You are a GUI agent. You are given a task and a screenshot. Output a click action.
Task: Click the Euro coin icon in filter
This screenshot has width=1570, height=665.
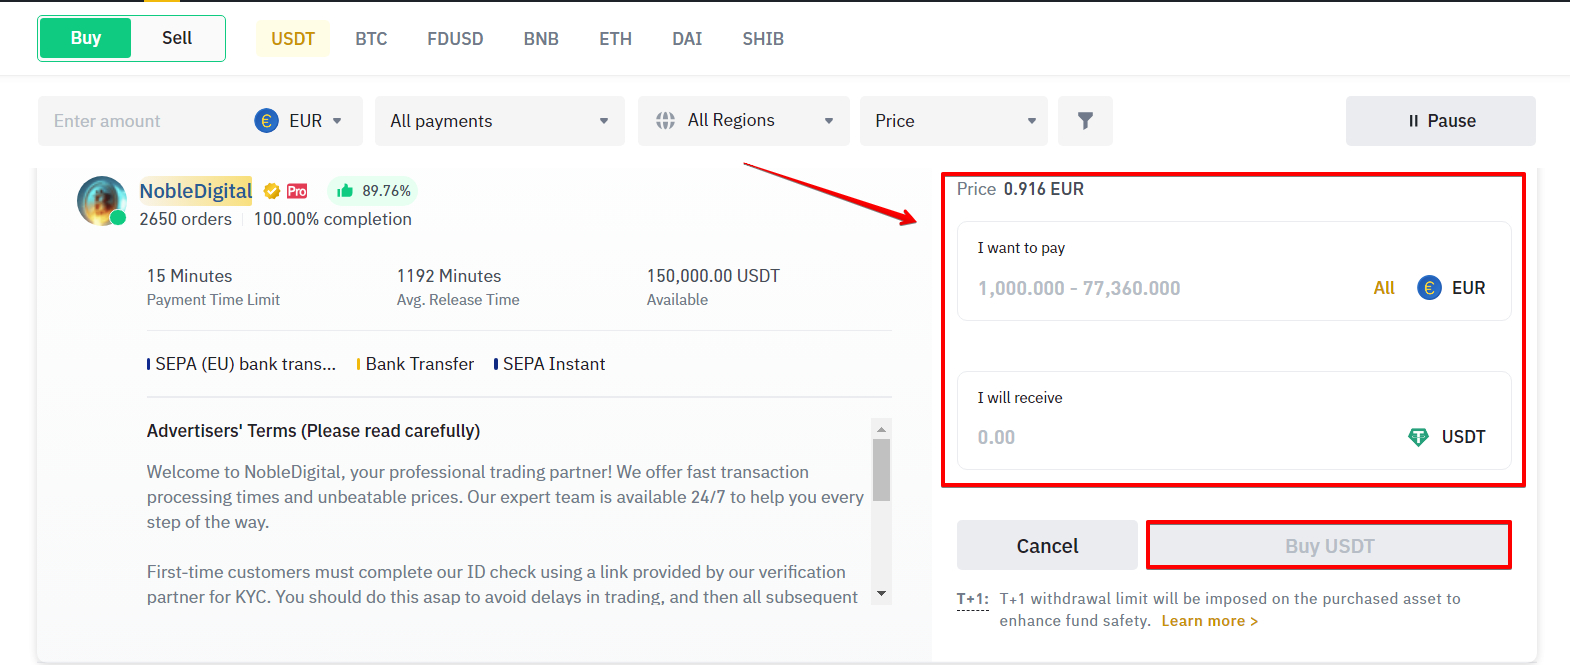(266, 121)
